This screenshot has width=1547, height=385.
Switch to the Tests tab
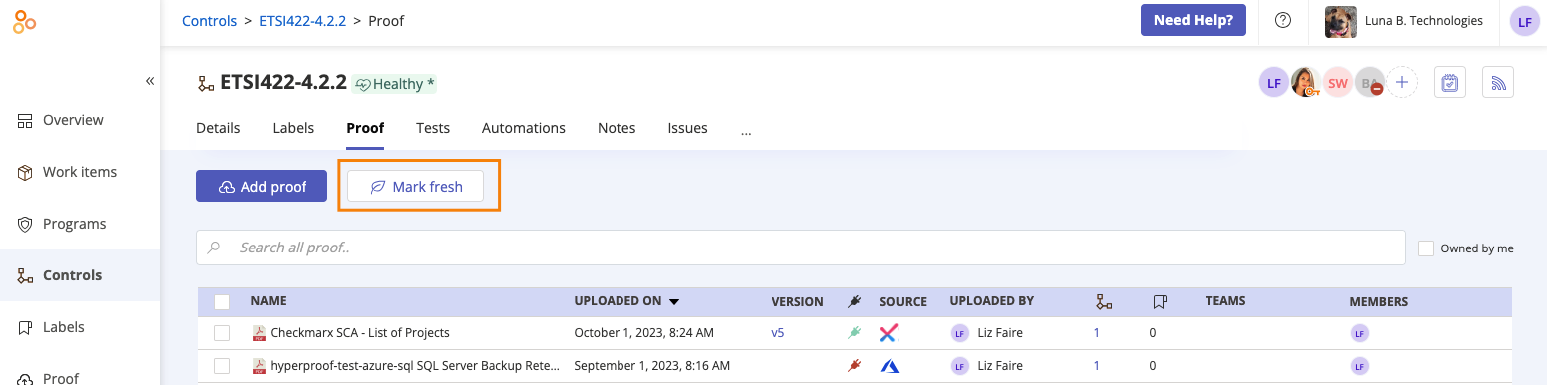point(433,128)
